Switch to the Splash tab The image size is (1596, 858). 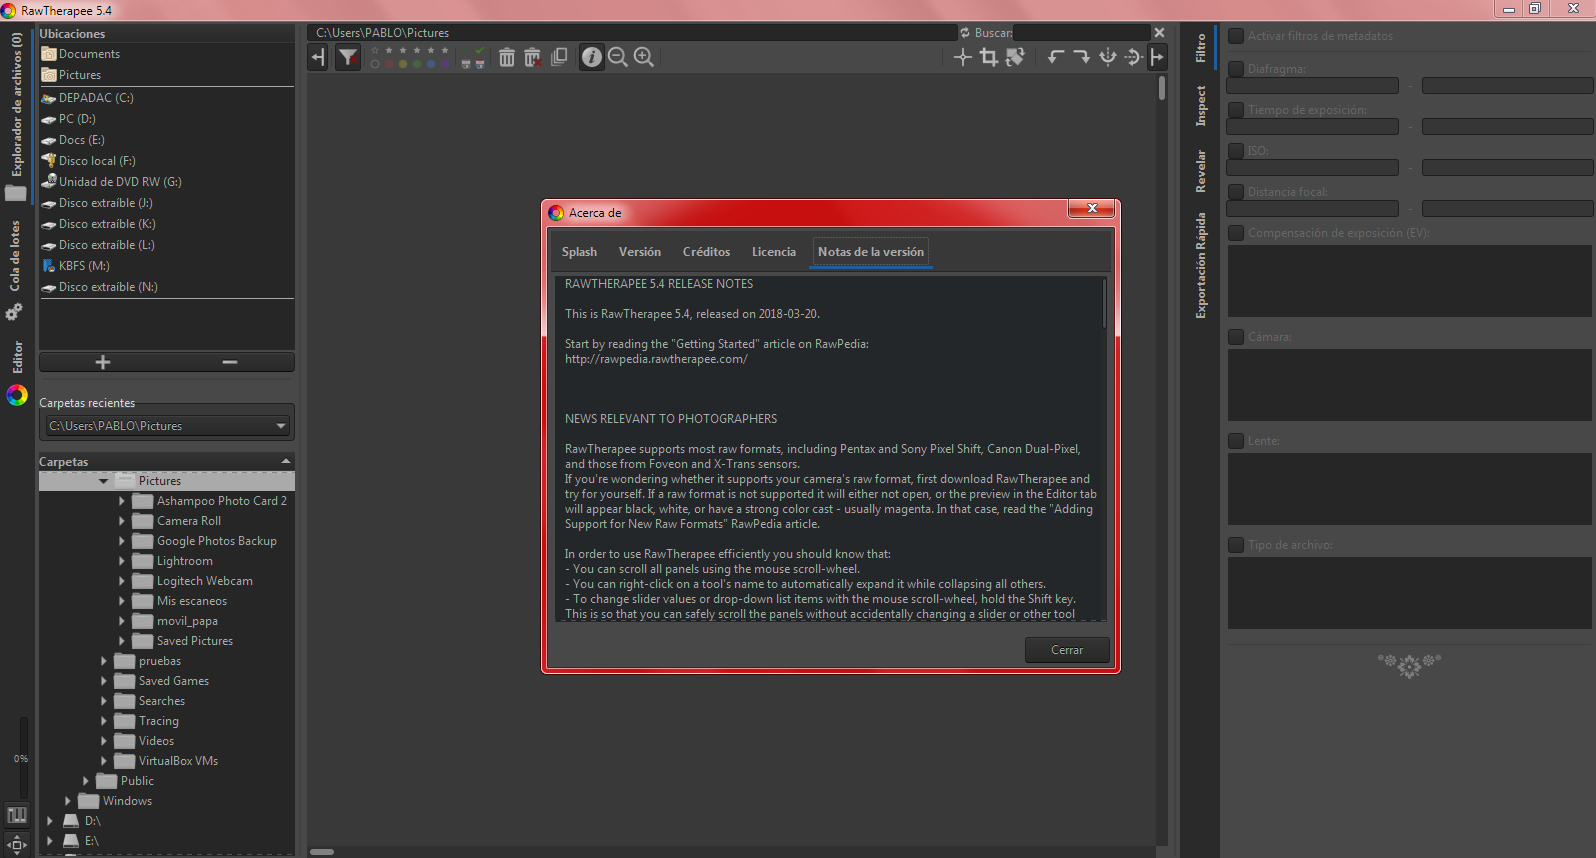(x=579, y=252)
